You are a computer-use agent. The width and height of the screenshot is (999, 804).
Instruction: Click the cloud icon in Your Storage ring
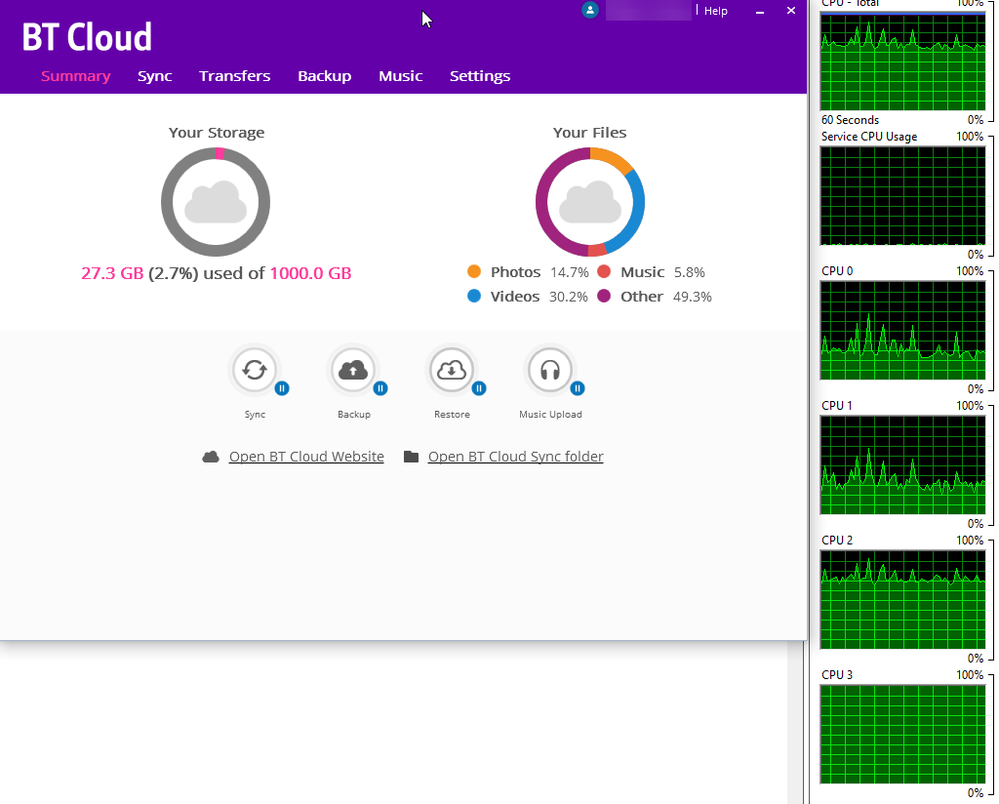(x=216, y=203)
